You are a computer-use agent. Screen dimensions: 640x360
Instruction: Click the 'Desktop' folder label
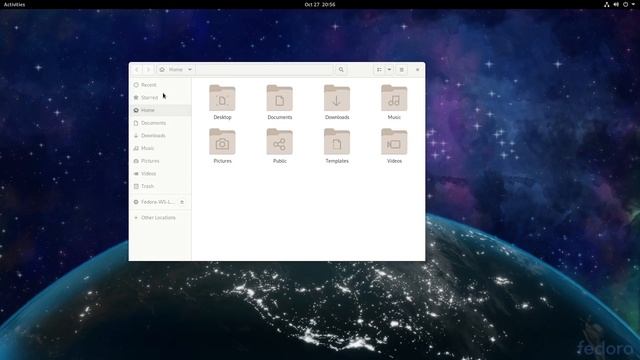point(222,117)
